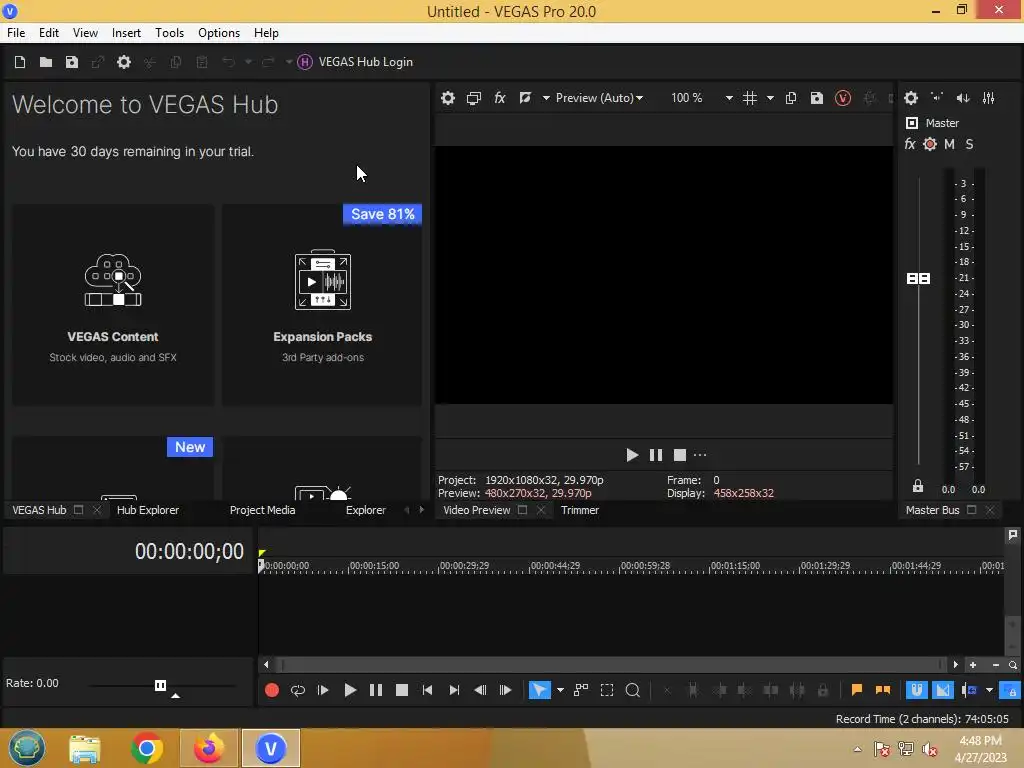This screenshot has width=1024, height=768.
Task: Switch to the Hub Explorer tab
Action: [x=148, y=510]
